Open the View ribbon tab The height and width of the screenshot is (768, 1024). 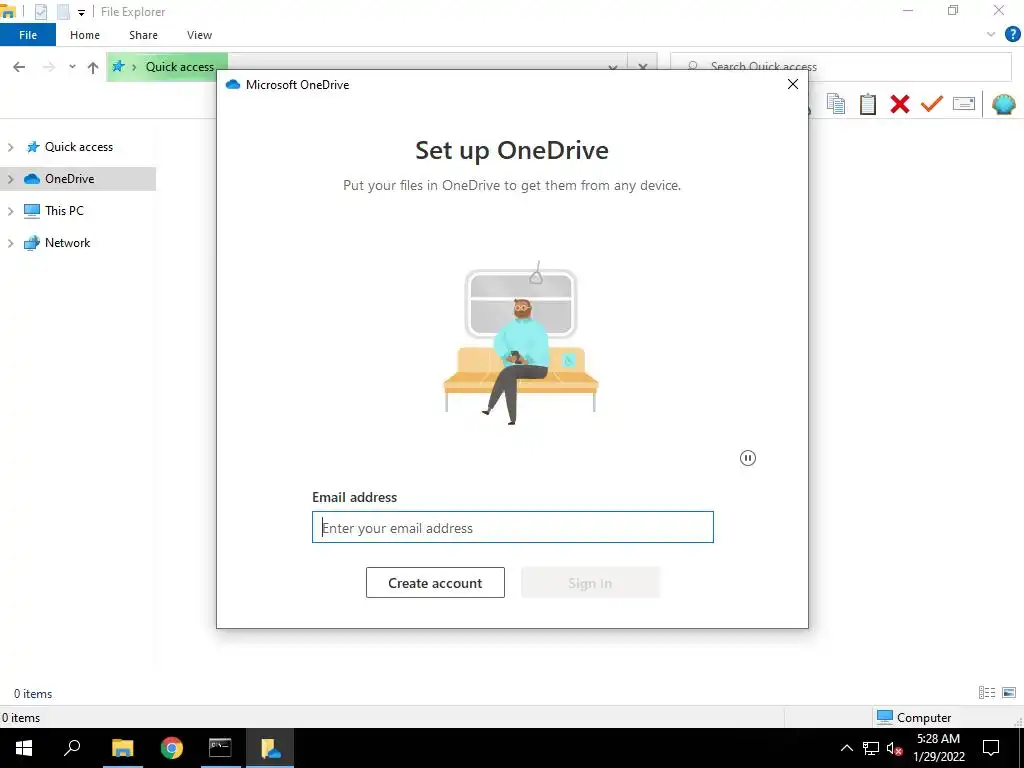click(x=199, y=35)
